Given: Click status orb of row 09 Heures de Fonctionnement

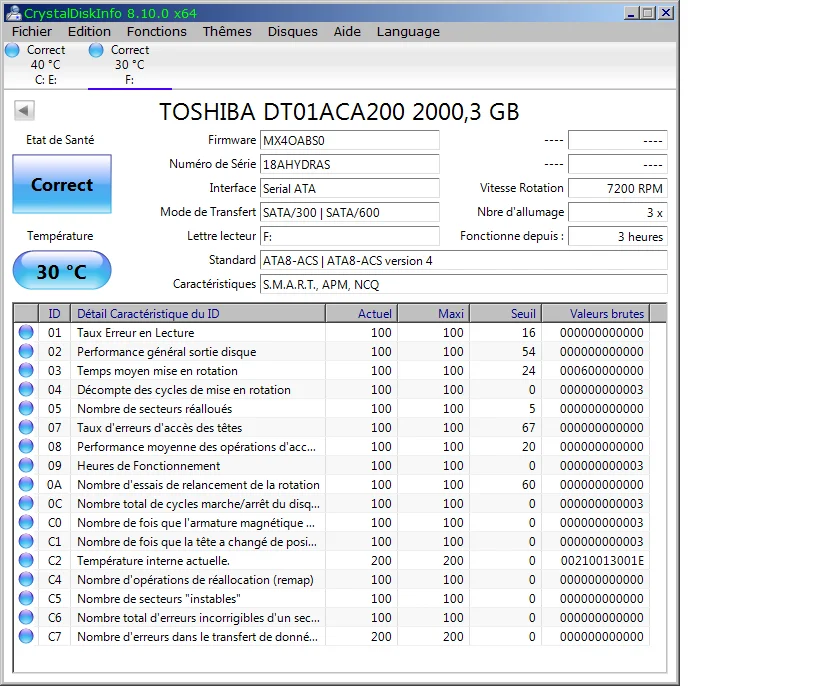Looking at the screenshot, I should (x=26, y=465).
